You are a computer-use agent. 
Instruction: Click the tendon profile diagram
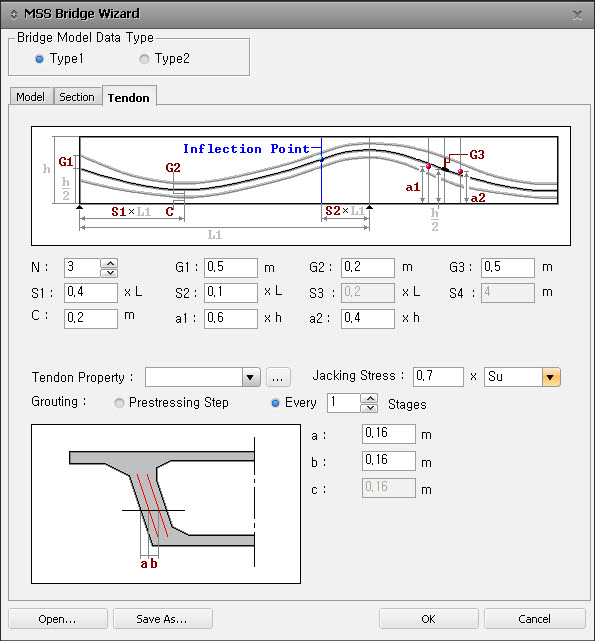coord(301,186)
